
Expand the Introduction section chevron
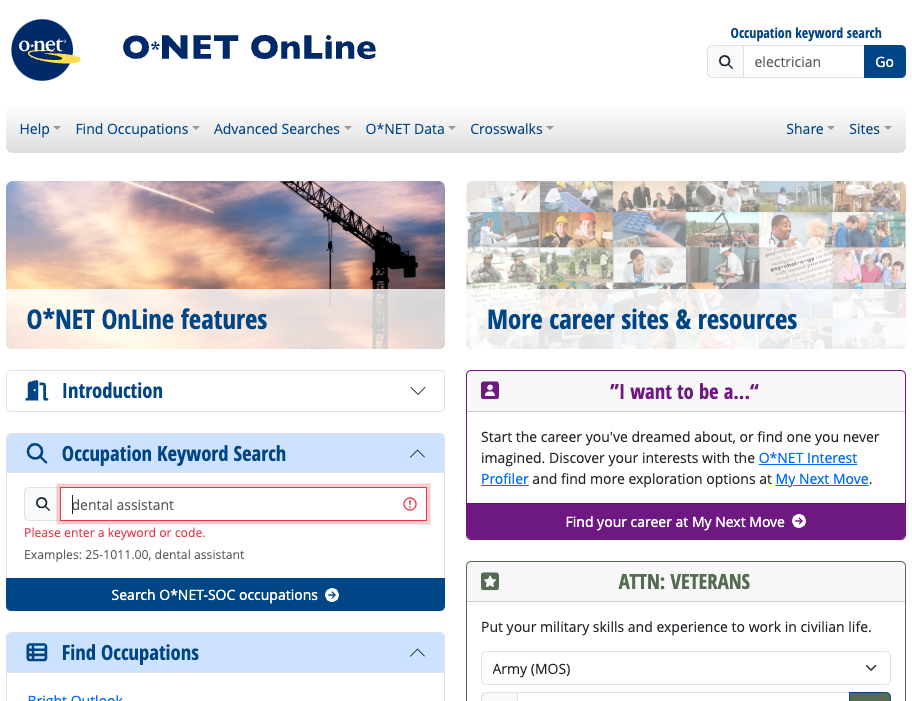pyautogui.click(x=418, y=391)
